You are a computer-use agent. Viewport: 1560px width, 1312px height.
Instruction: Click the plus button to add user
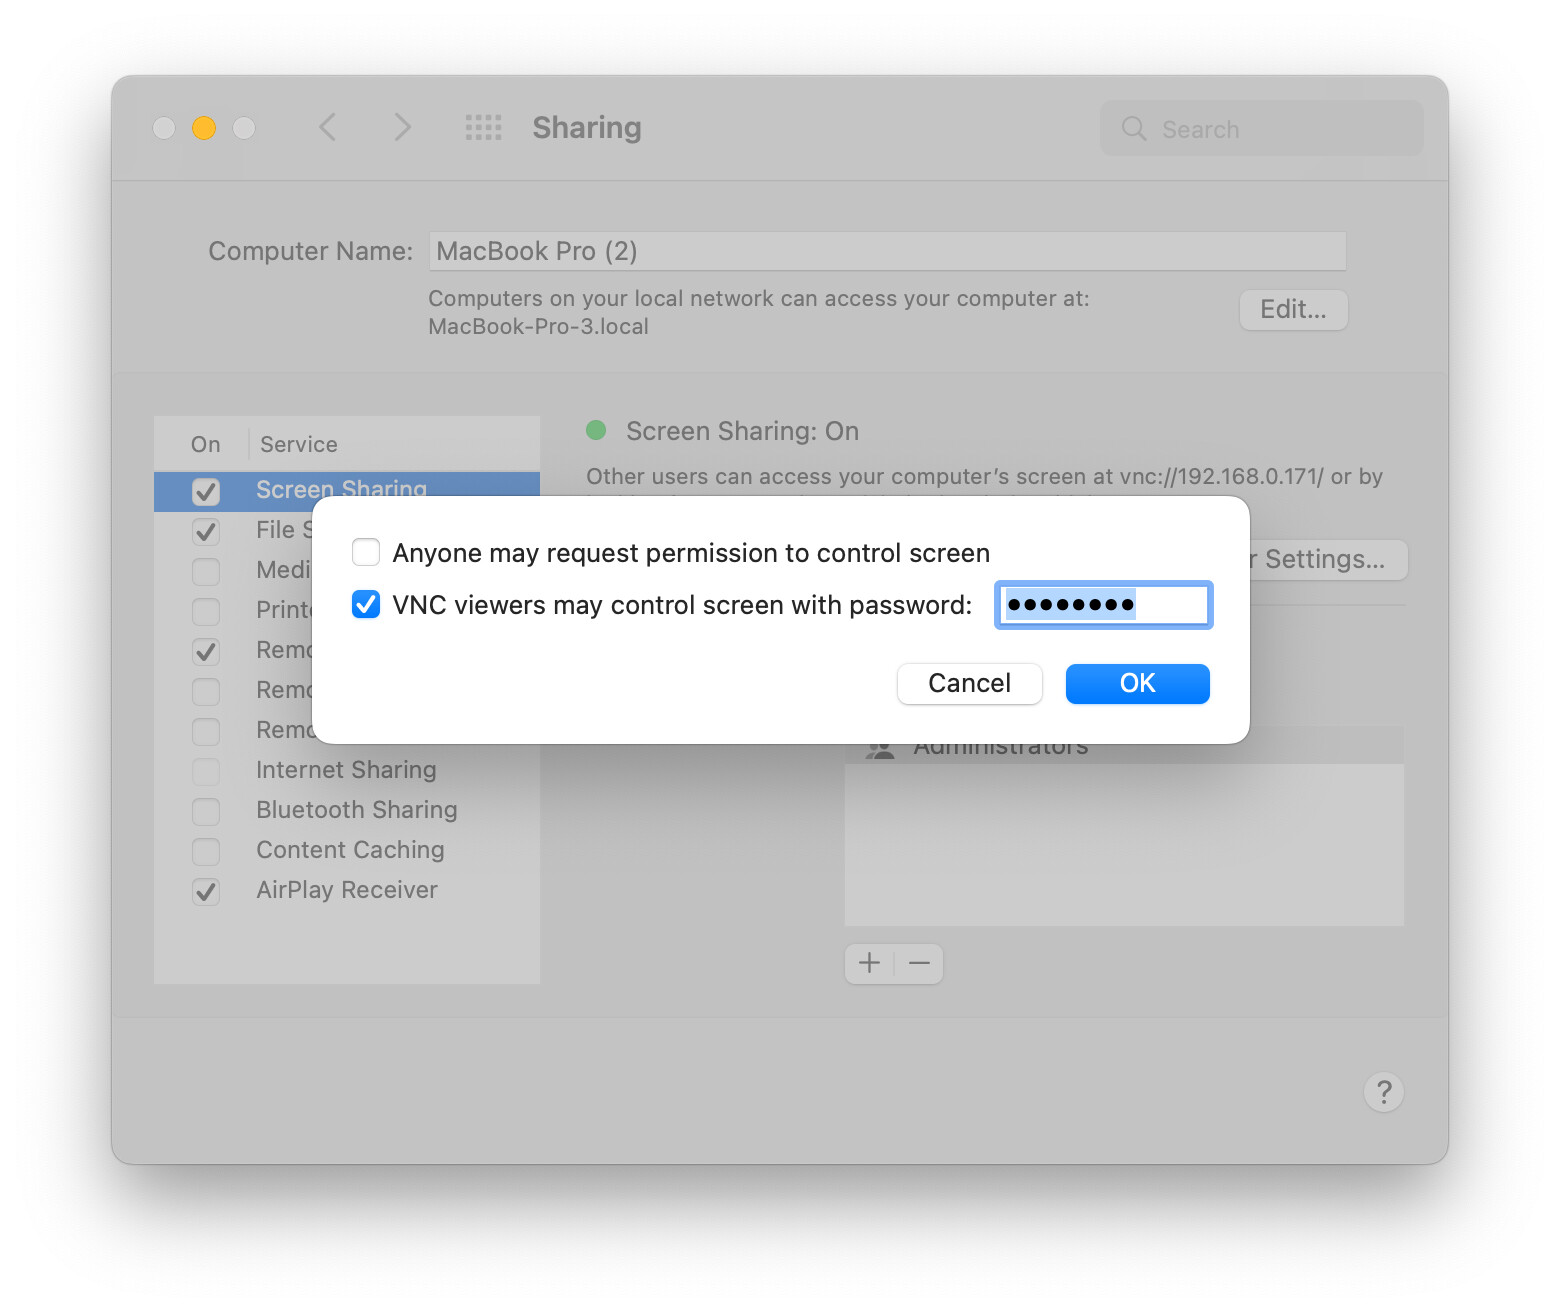point(869,963)
